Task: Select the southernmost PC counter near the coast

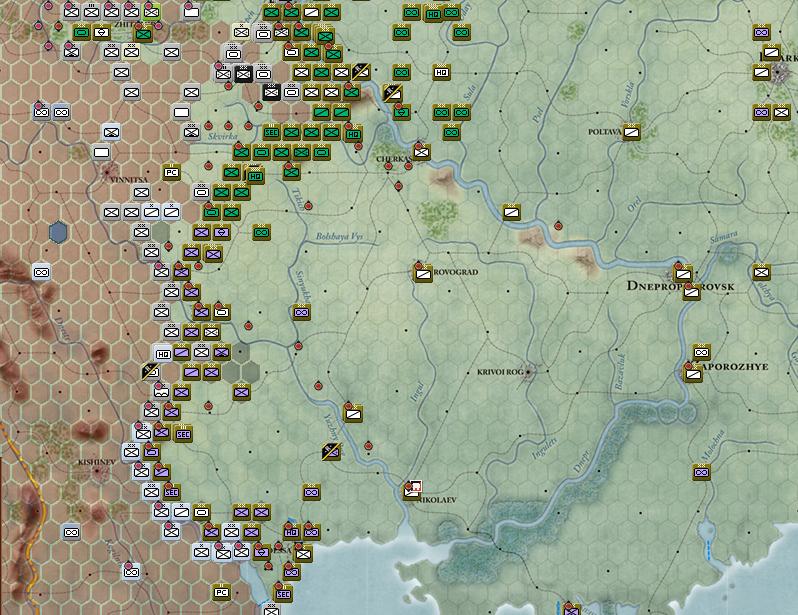Action: click(221, 592)
